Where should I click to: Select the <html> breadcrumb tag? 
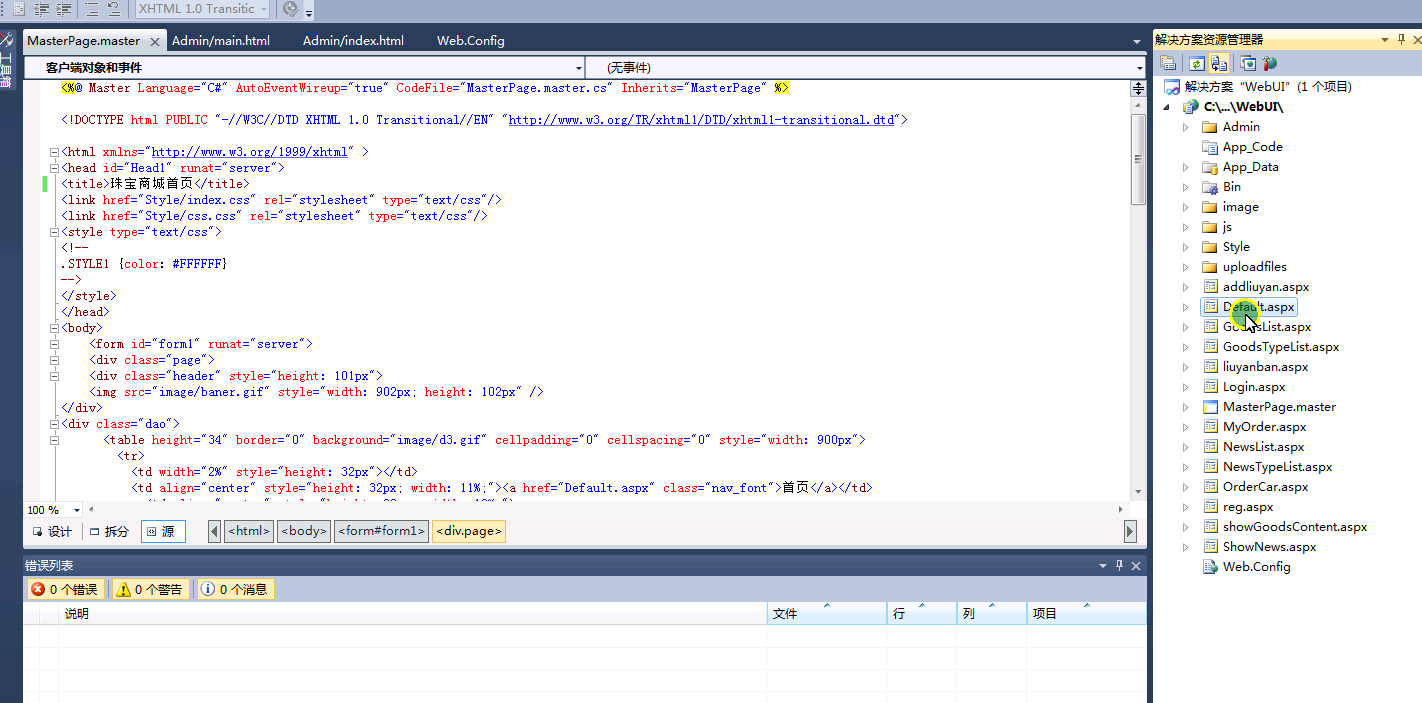249,532
